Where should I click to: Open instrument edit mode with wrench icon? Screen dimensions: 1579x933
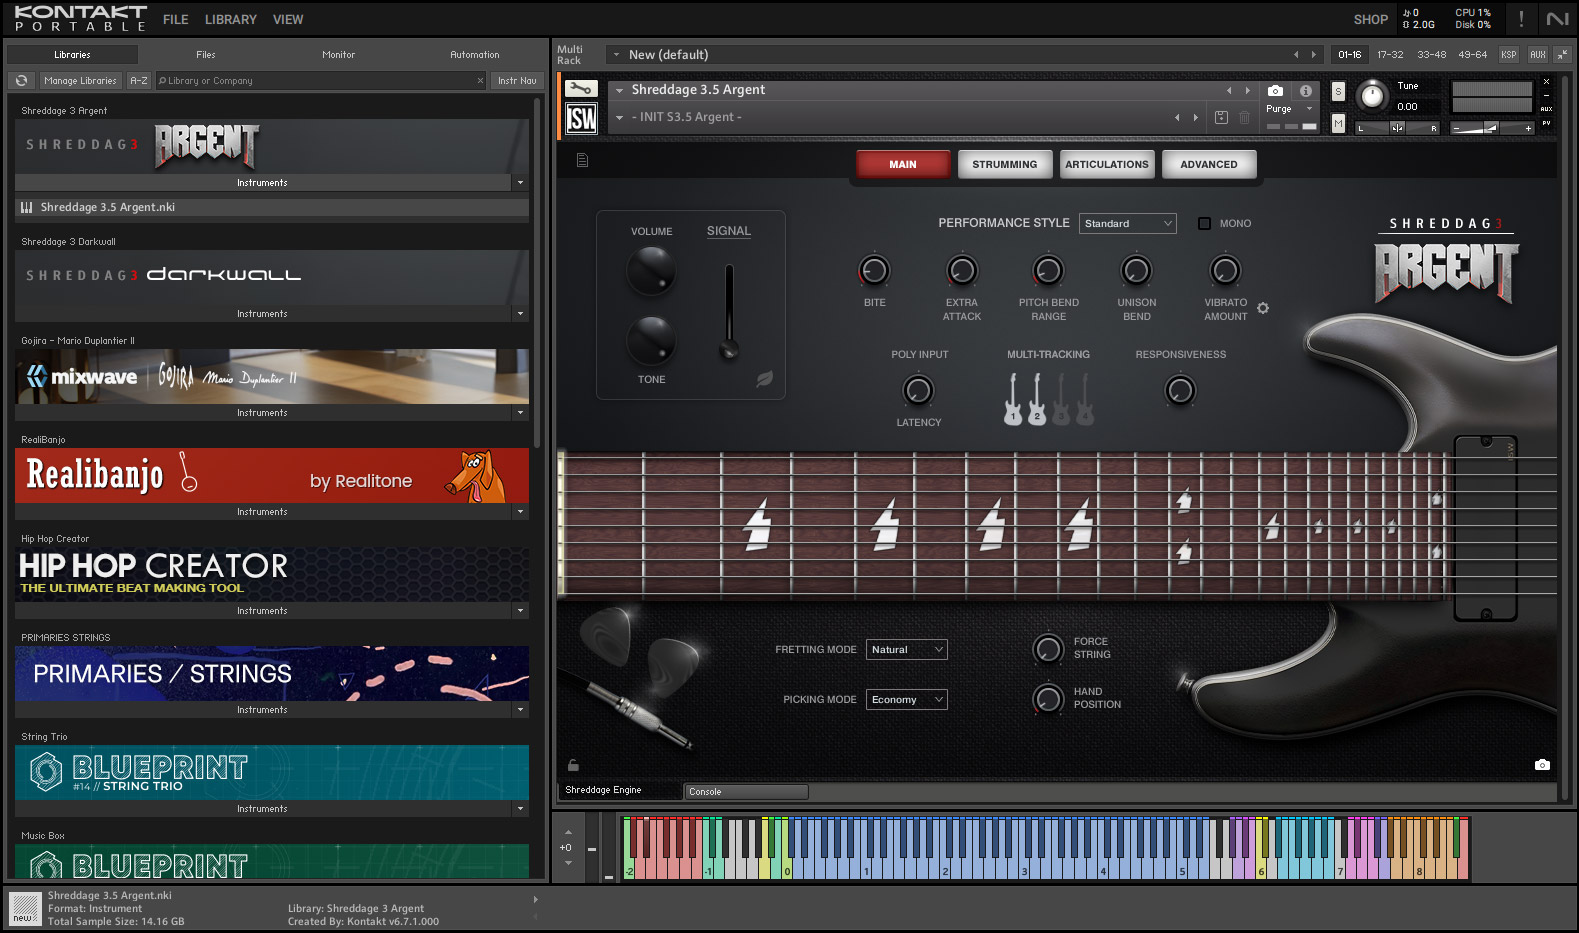581,89
